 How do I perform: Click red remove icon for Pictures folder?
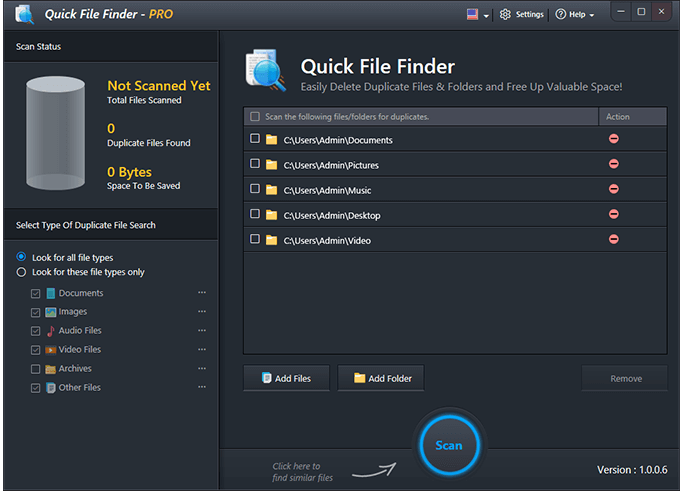(x=613, y=164)
